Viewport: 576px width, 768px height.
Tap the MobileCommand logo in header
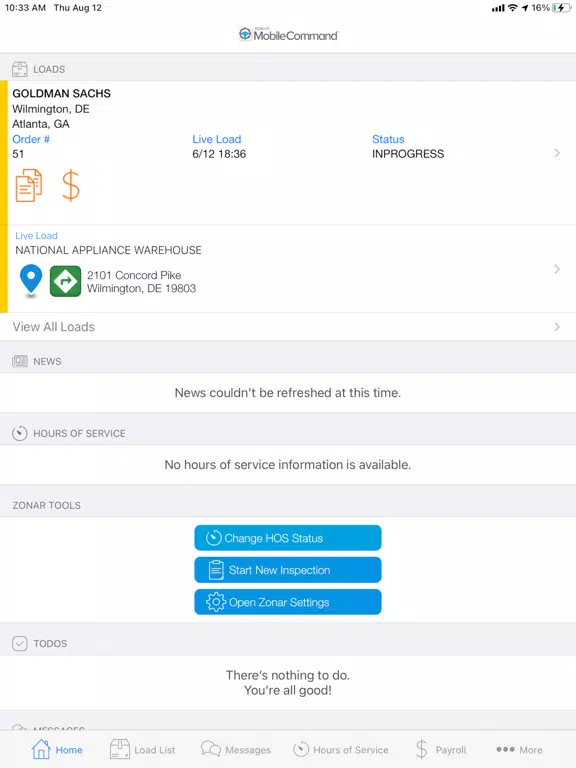click(x=288, y=35)
